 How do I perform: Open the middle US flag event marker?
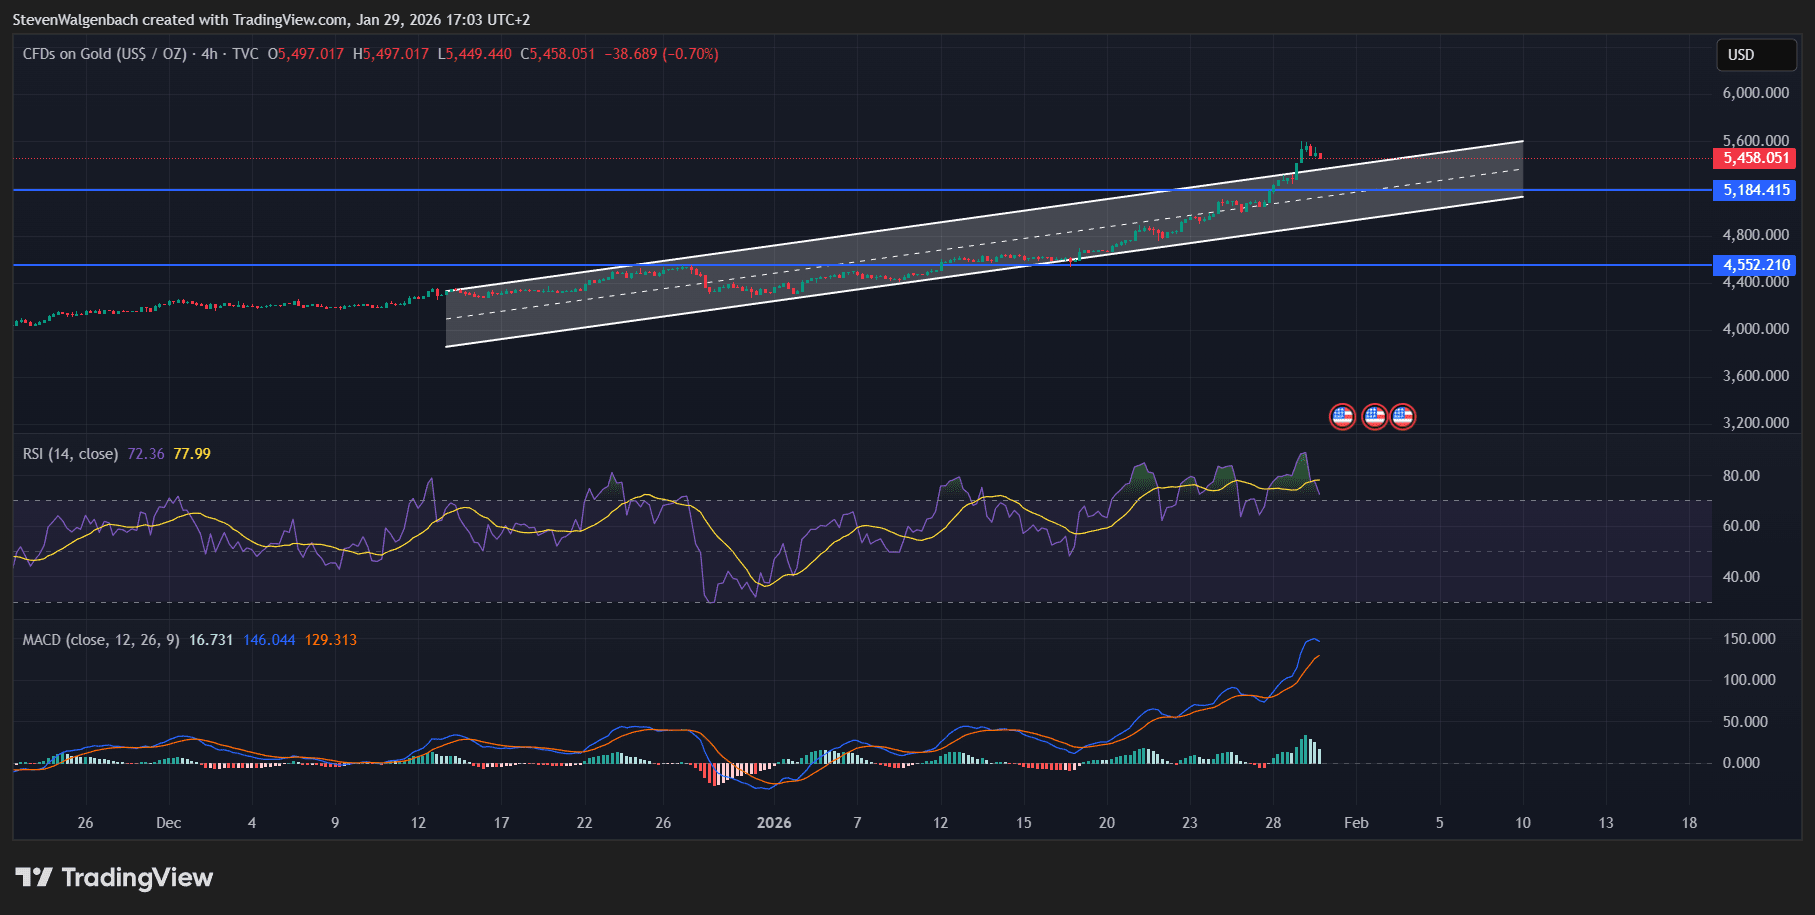click(x=1374, y=415)
